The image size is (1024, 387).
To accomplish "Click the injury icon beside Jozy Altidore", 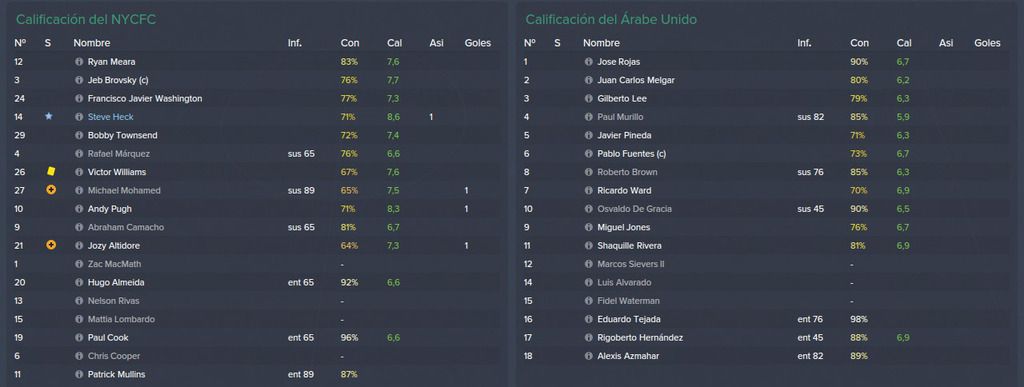I will pyautogui.click(x=51, y=245).
